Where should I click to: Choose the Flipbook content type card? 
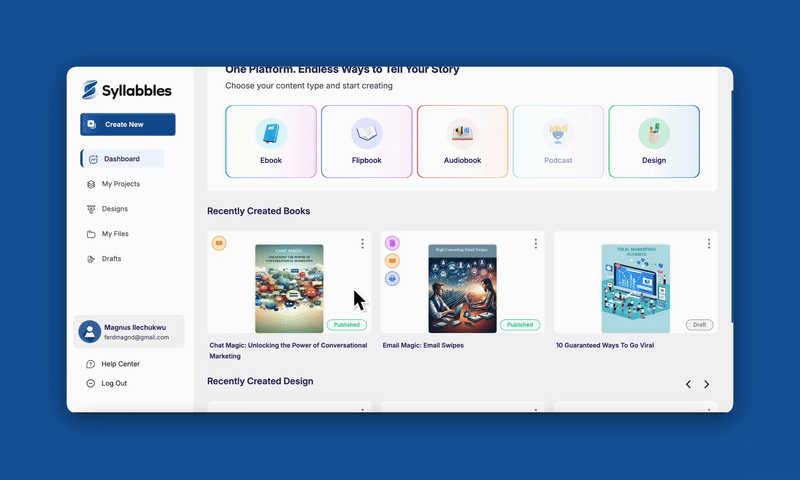pos(366,141)
